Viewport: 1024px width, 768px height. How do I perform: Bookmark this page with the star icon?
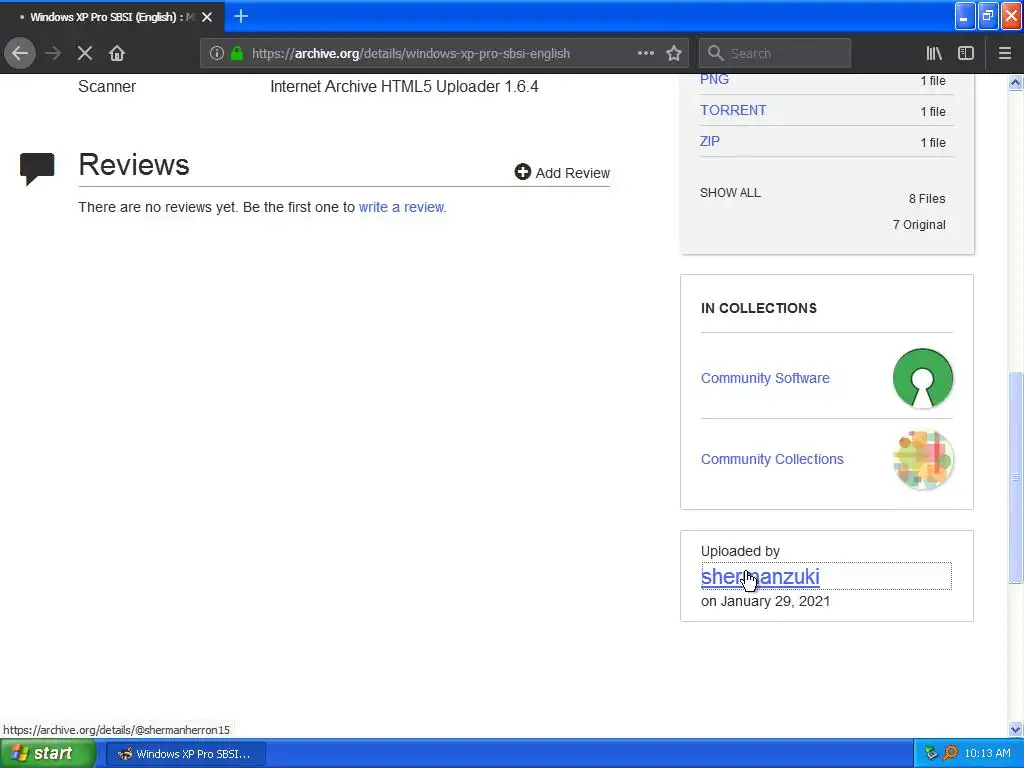click(674, 54)
